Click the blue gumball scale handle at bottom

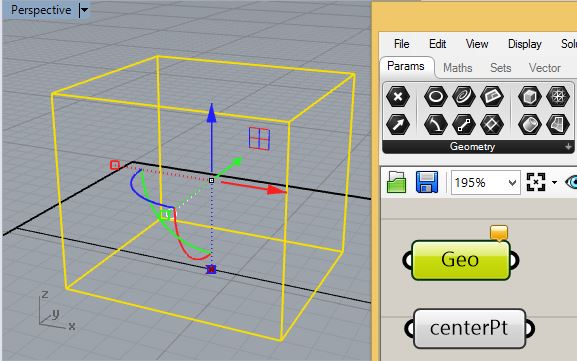[x=211, y=269]
